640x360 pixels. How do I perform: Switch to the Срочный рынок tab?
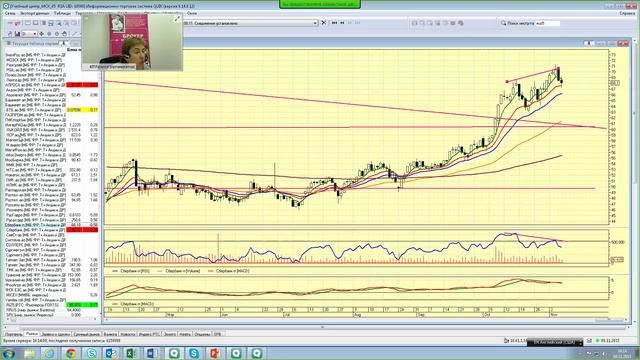coord(87,334)
